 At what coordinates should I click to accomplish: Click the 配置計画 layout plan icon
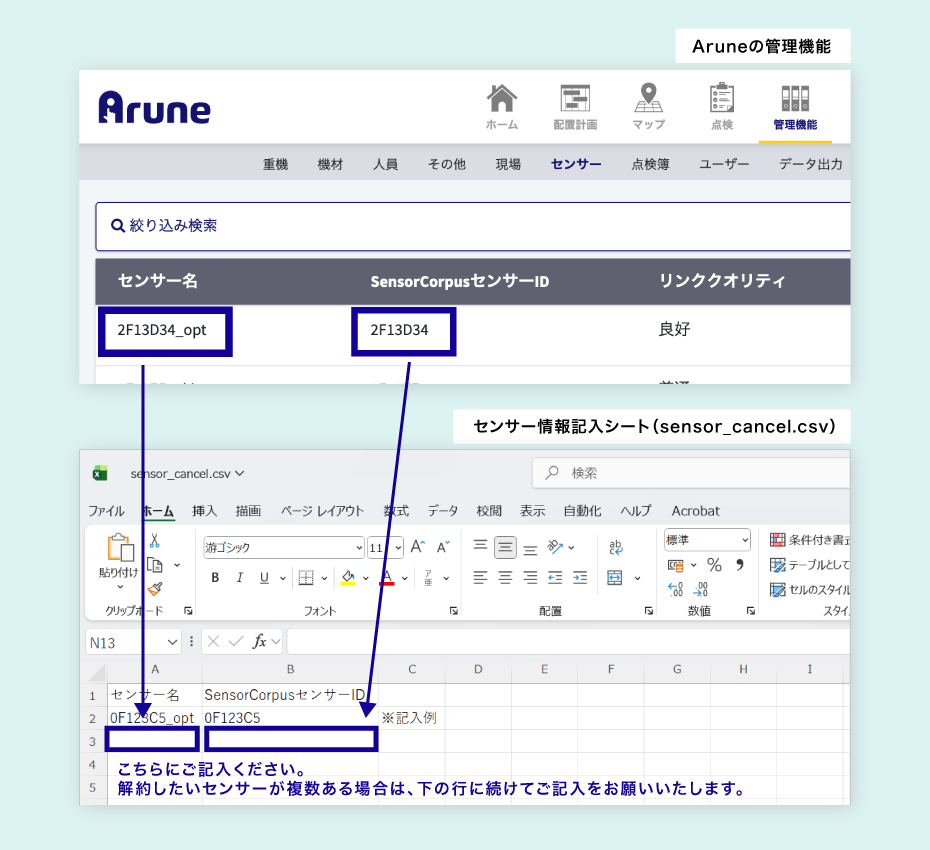pos(575,100)
